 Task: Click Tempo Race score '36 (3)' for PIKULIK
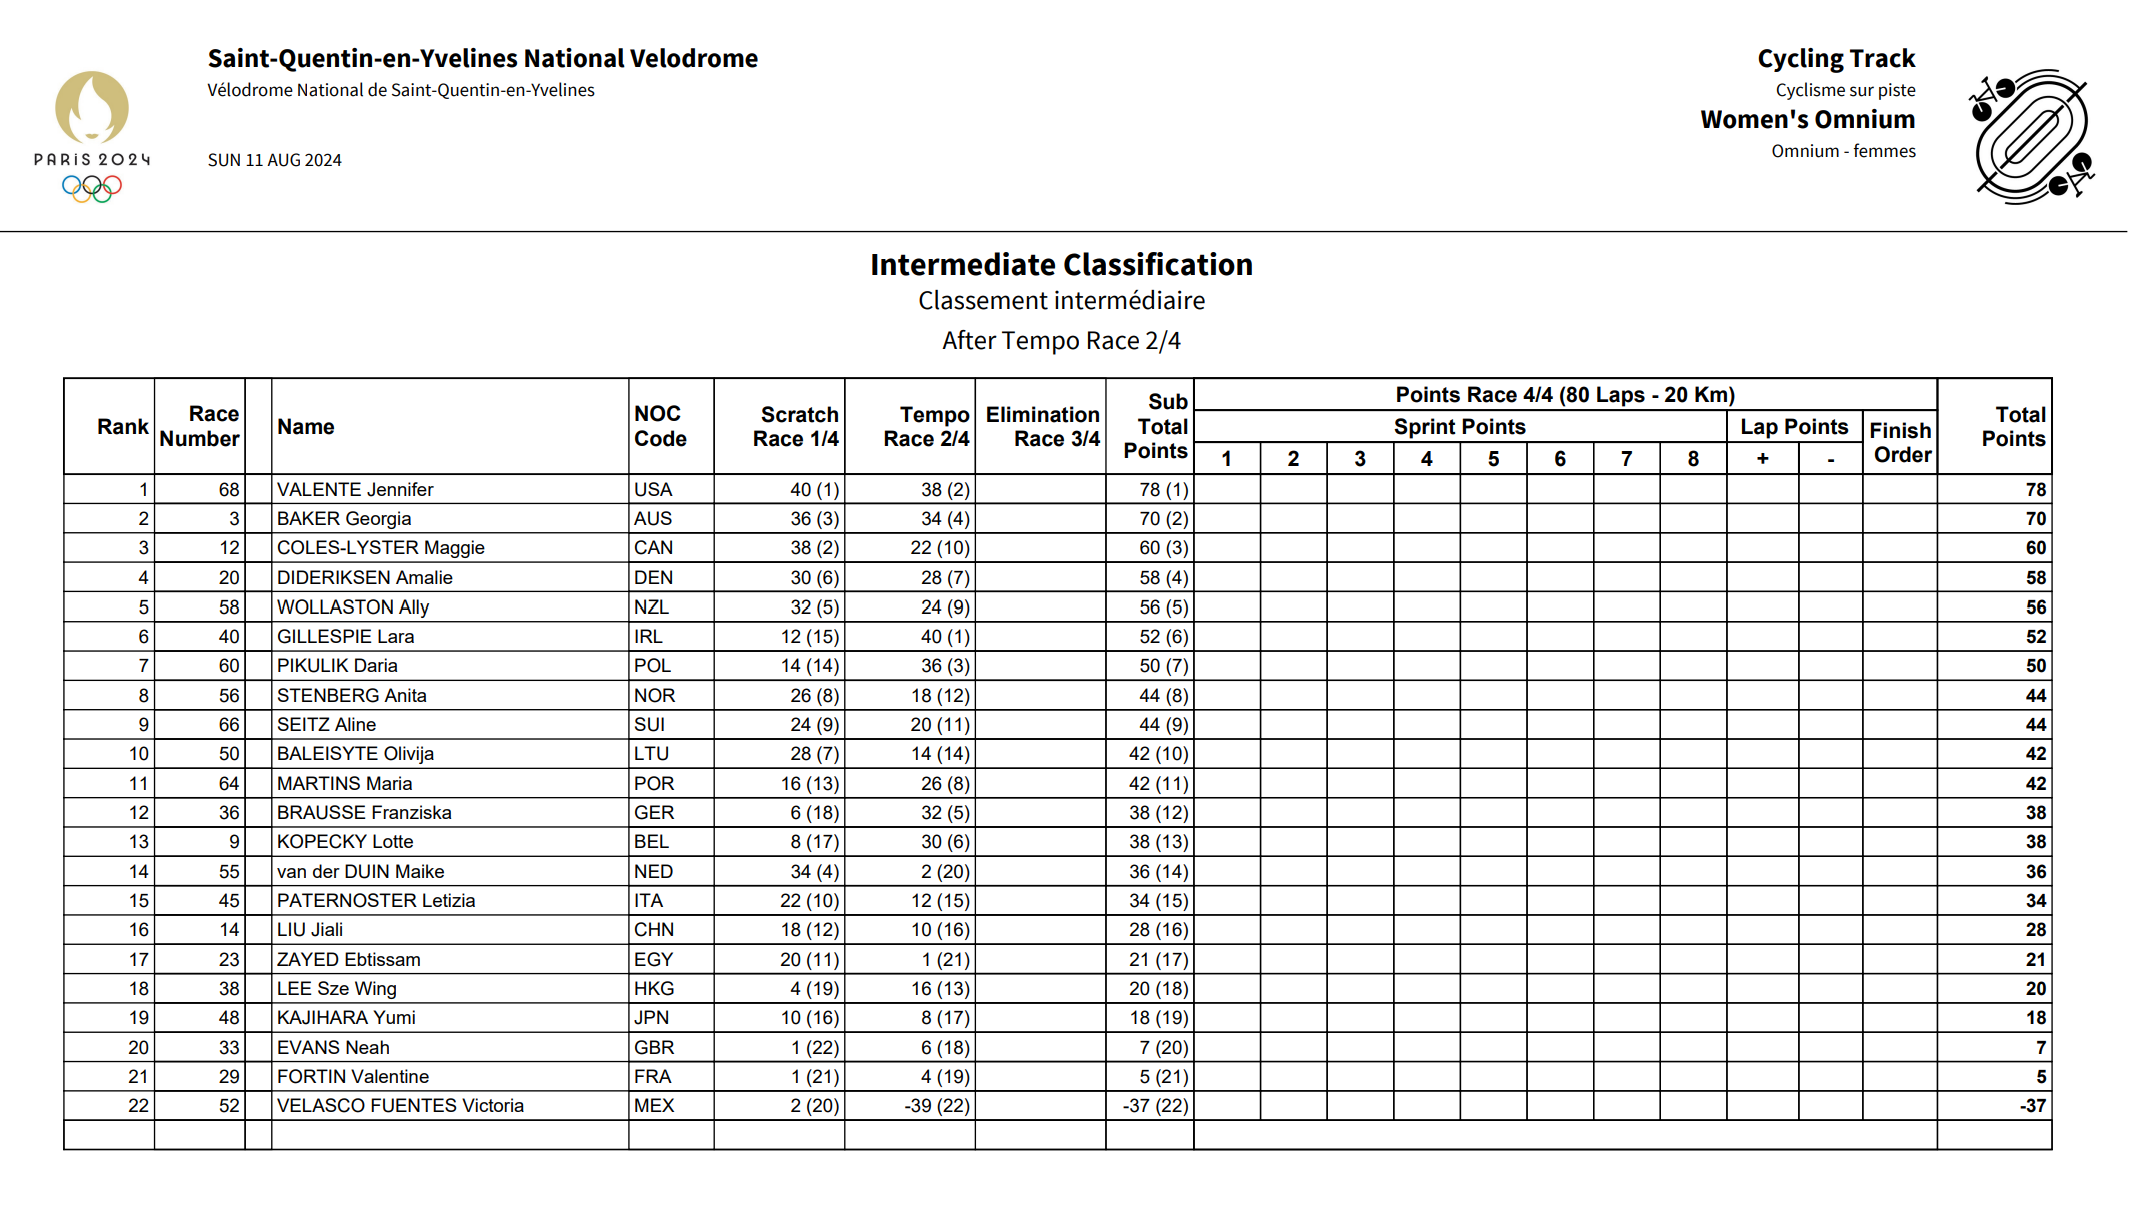[945, 666]
